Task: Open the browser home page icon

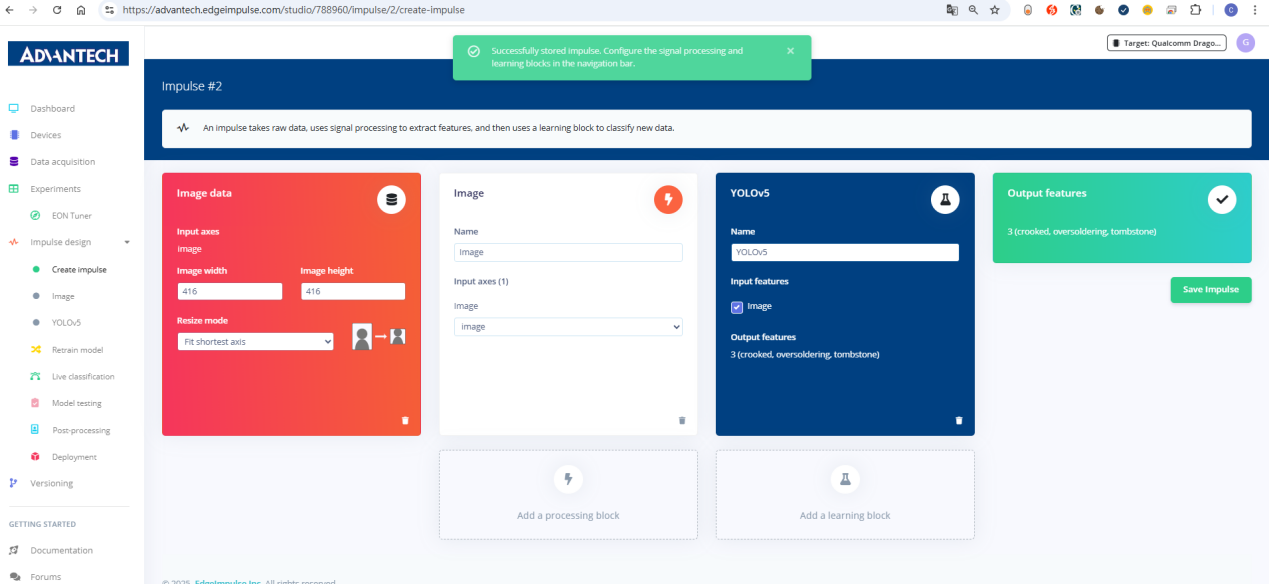Action: 79,9
